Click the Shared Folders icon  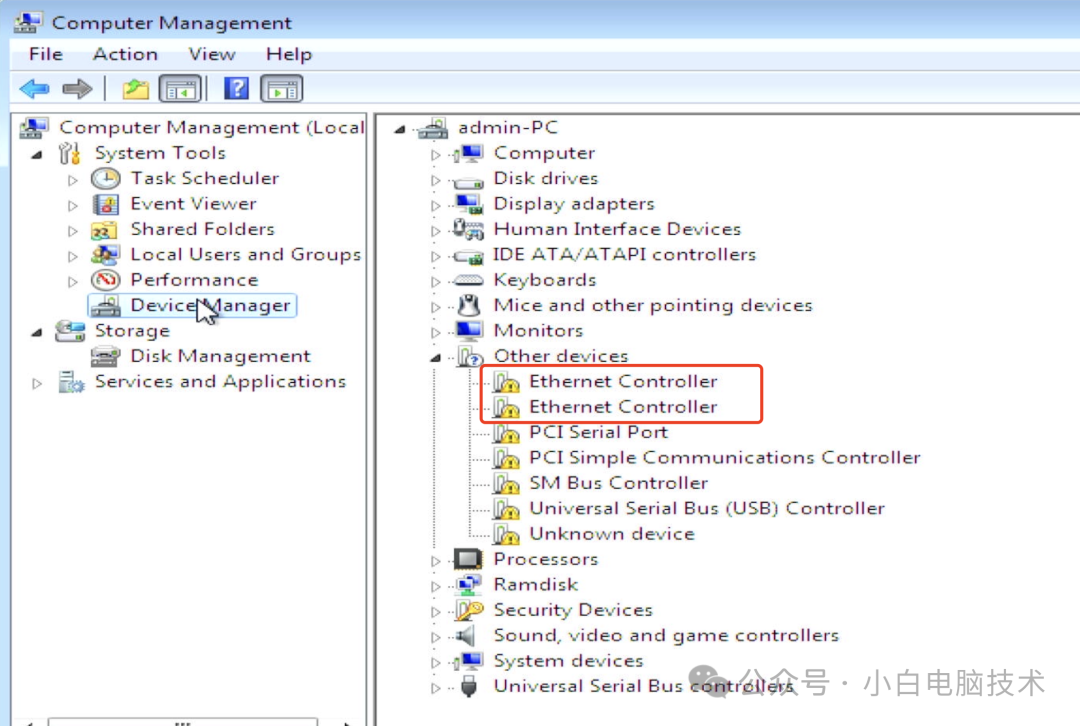coord(104,229)
